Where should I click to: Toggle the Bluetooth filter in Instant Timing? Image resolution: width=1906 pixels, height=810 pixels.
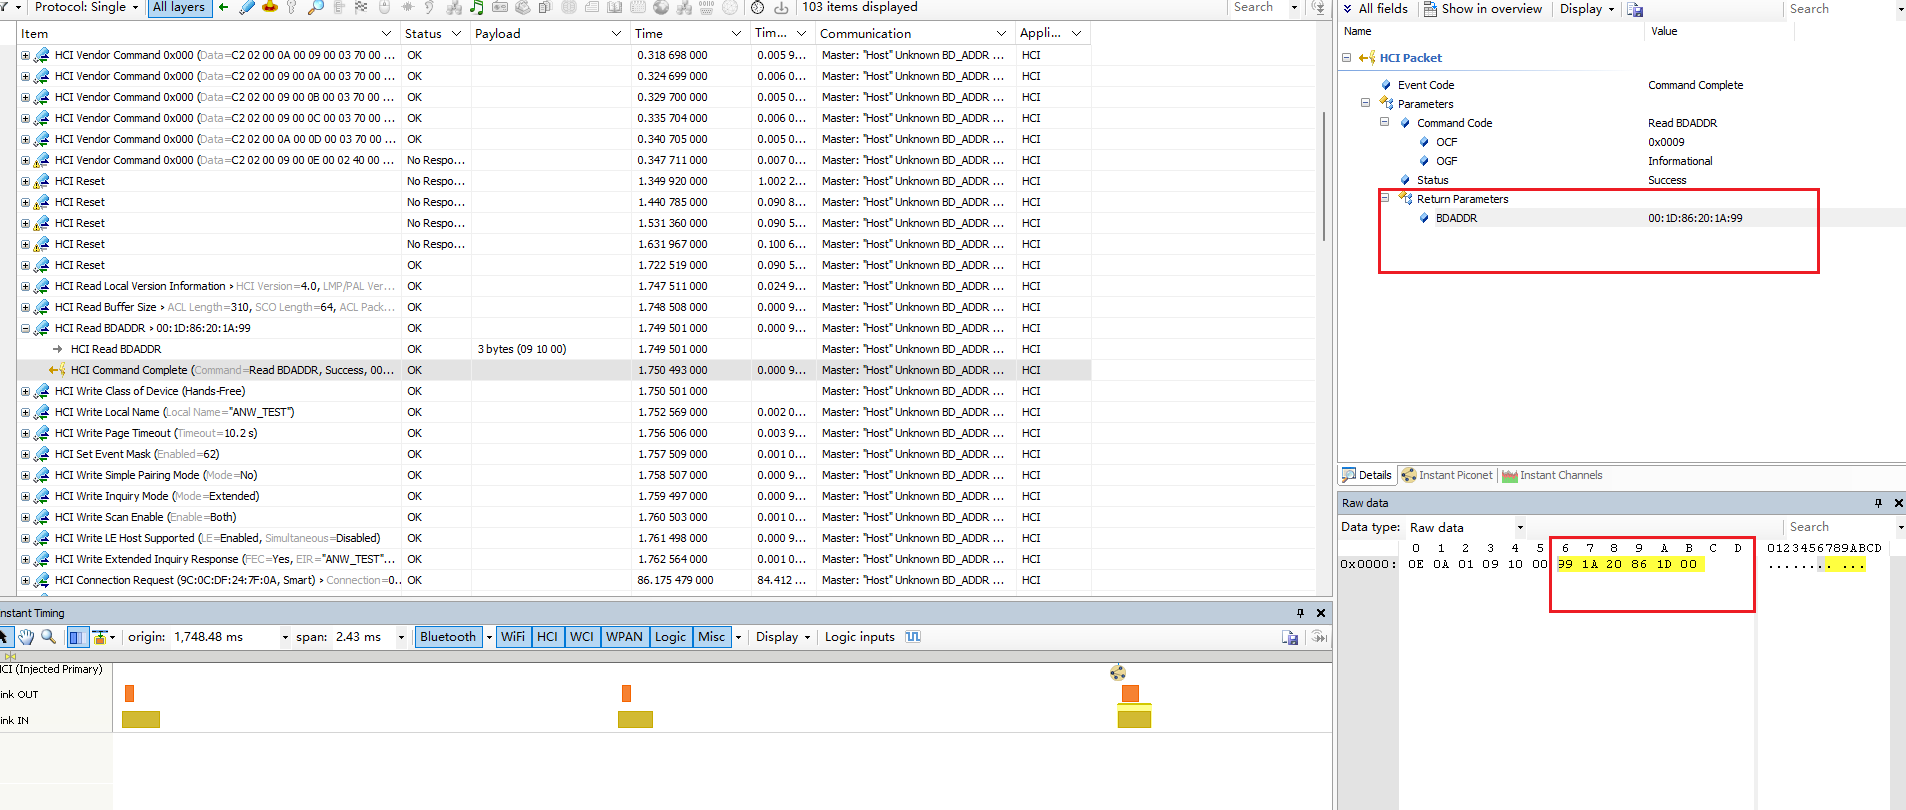coord(448,637)
